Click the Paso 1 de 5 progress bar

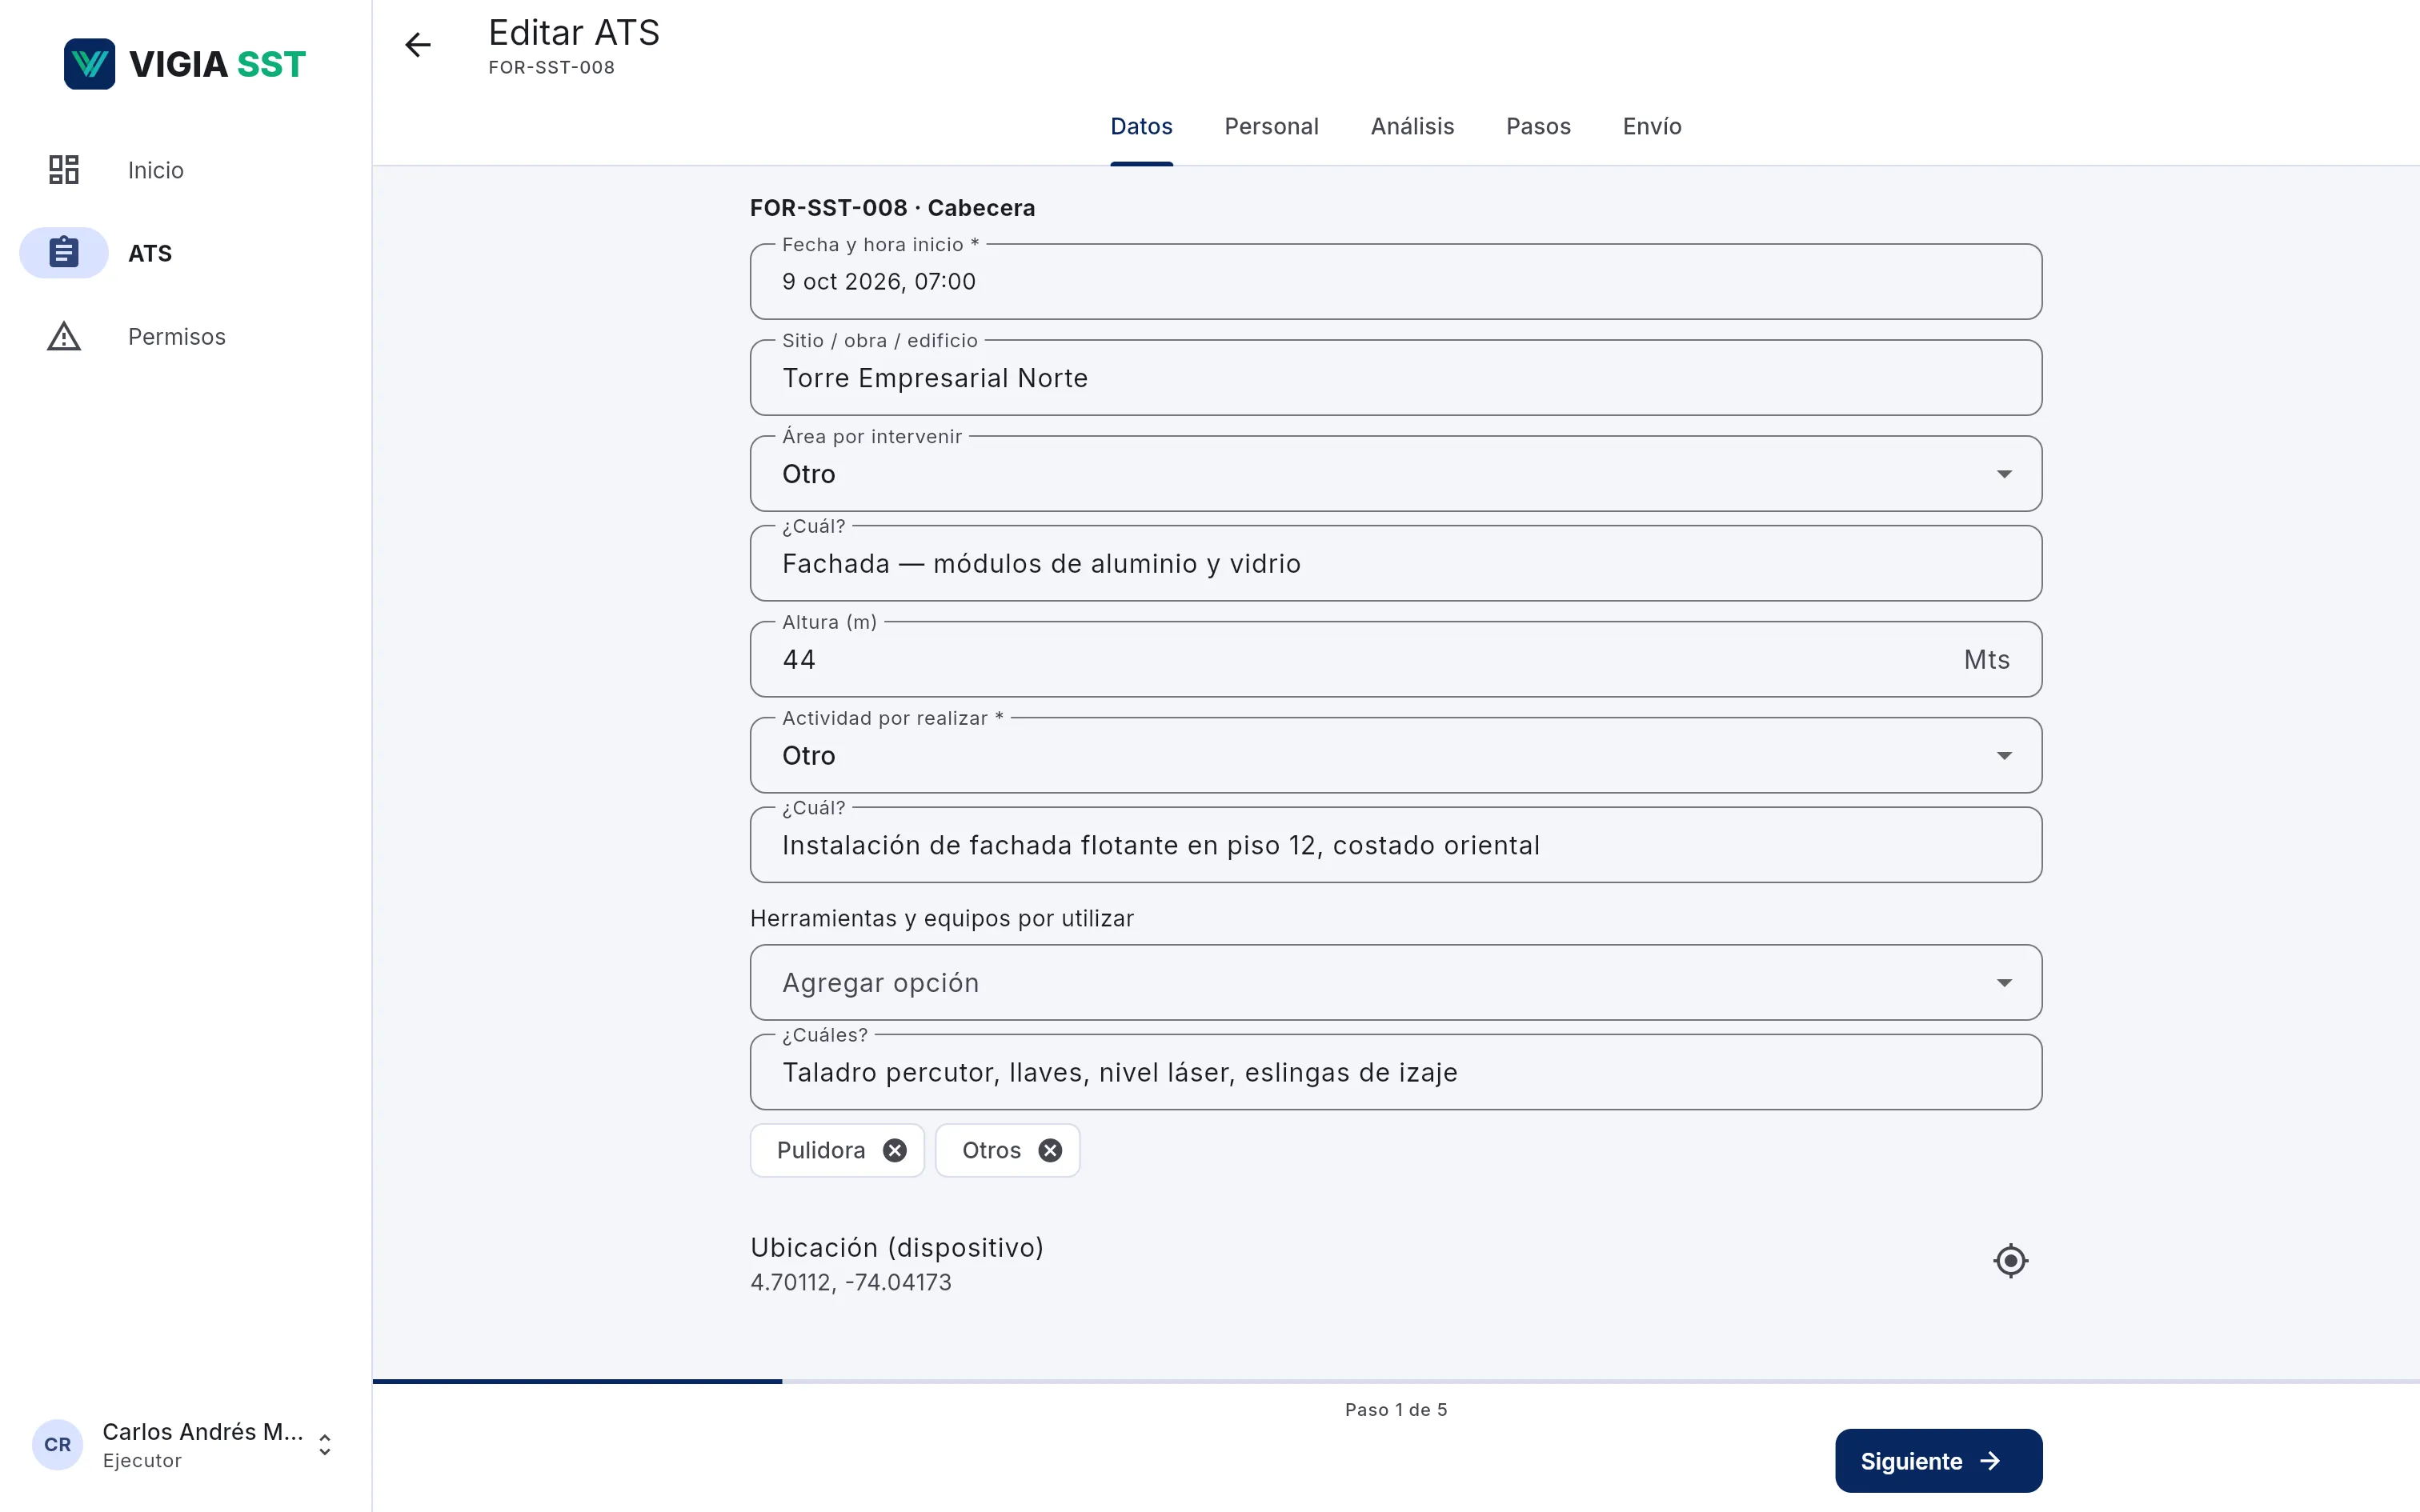1395,1382
